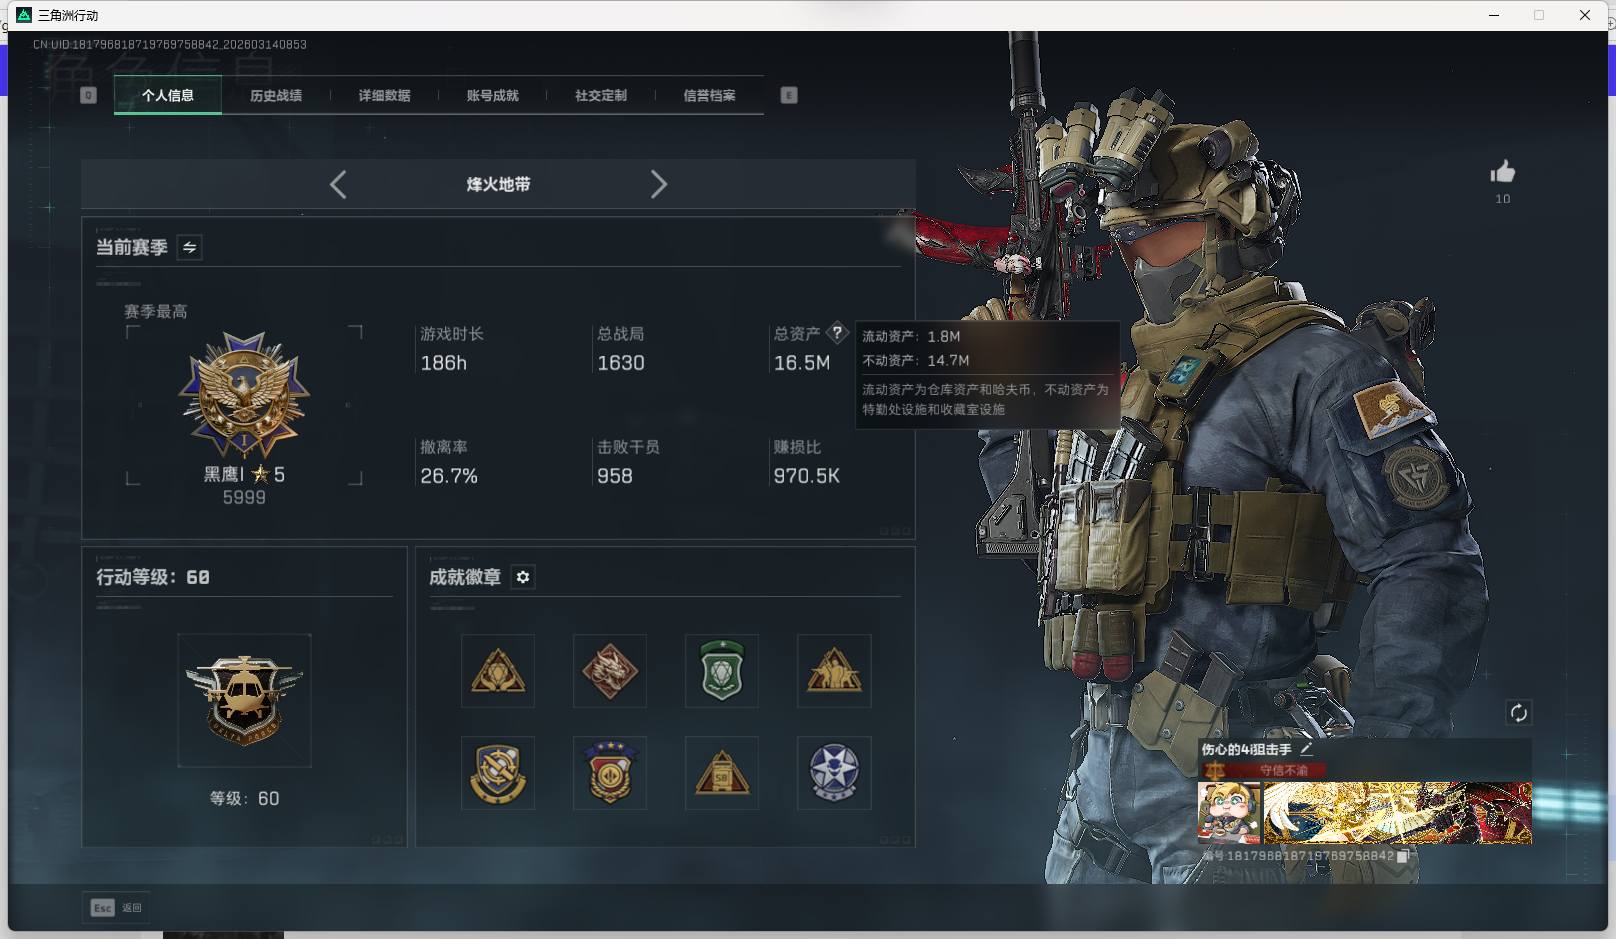
Task: Click the 流动资产 1.8M tooltip line
Action: 911,336
